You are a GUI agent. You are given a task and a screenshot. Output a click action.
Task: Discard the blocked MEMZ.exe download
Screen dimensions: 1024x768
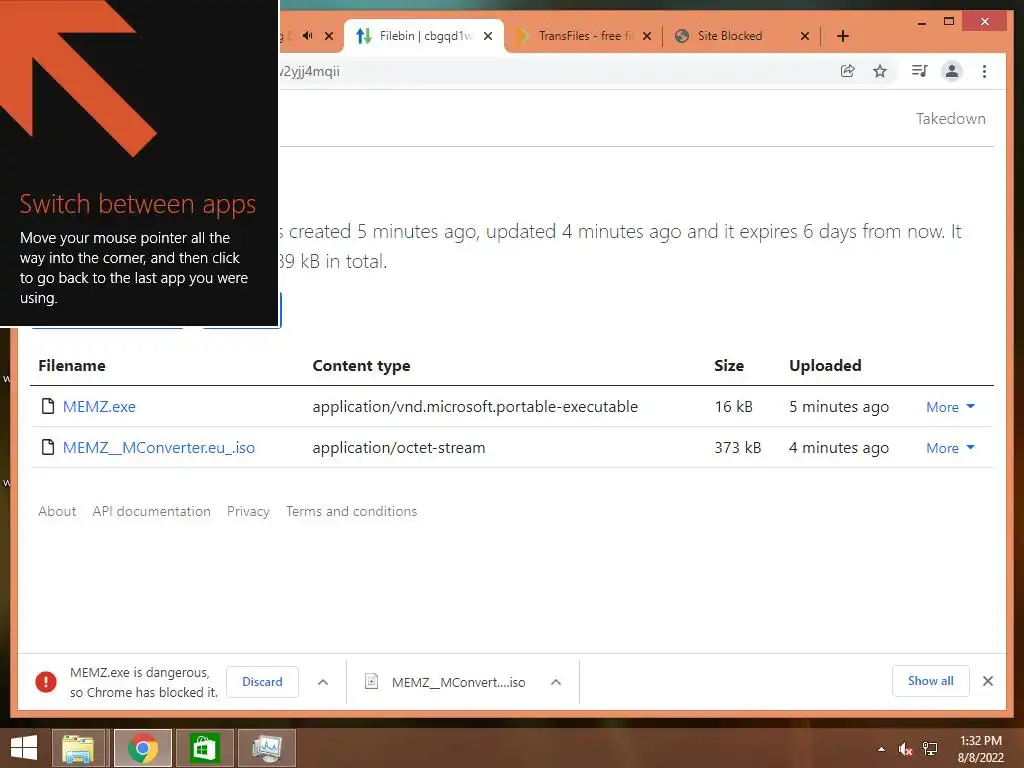pyautogui.click(x=263, y=682)
